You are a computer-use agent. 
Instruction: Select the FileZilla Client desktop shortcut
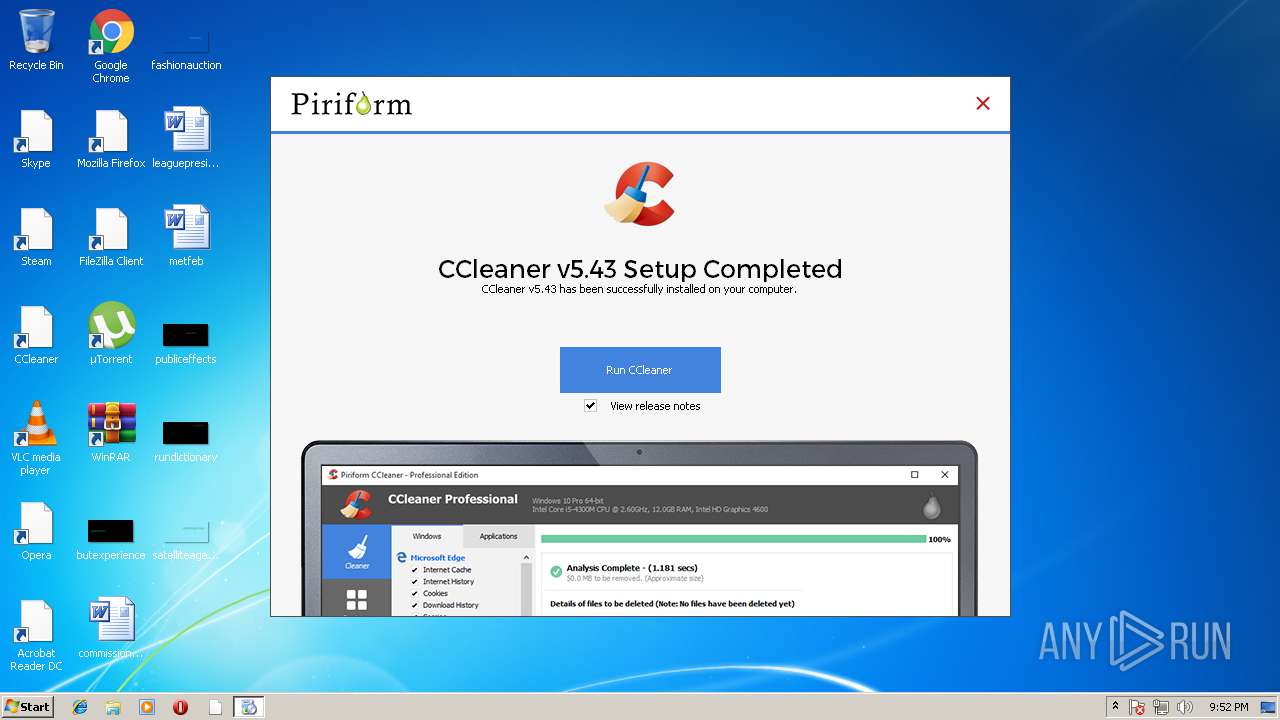[x=111, y=236]
